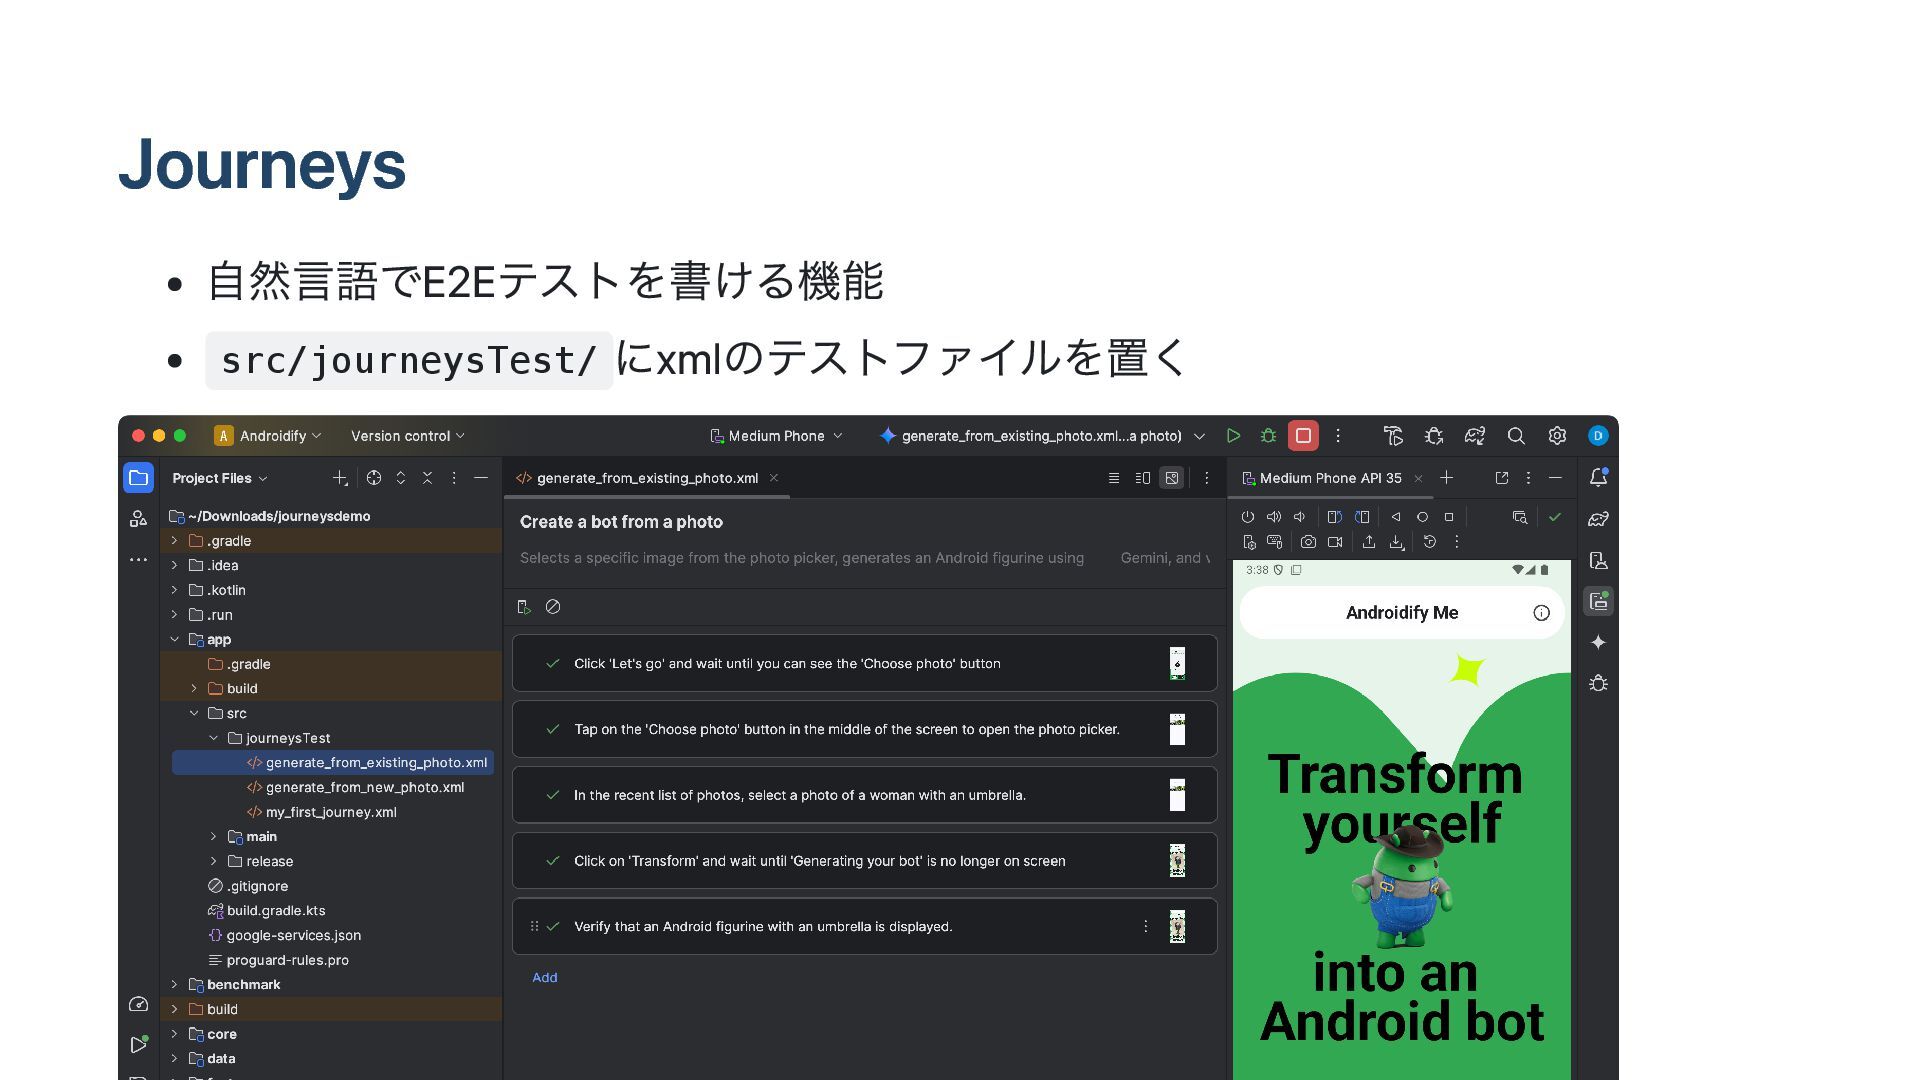Screen dimensions: 1920x1080
Task: Click the cancel circle-slash icon in journey editor
Action: tap(553, 607)
